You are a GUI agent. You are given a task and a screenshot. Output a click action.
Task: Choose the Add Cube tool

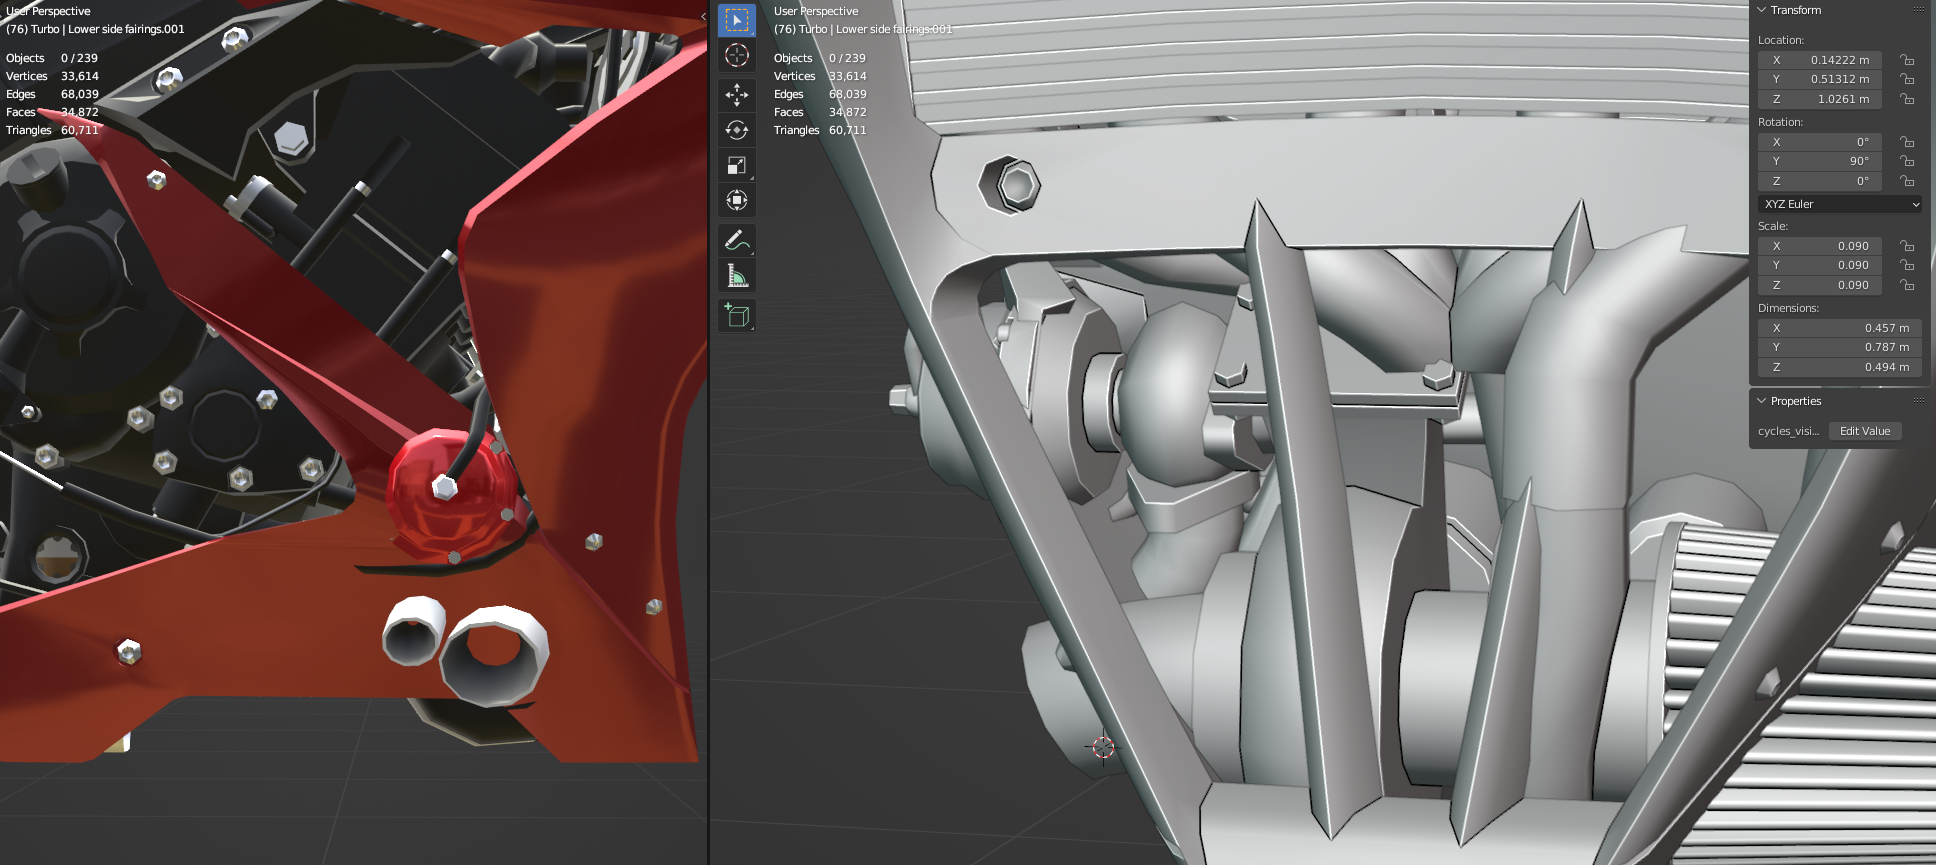(x=737, y=315)
